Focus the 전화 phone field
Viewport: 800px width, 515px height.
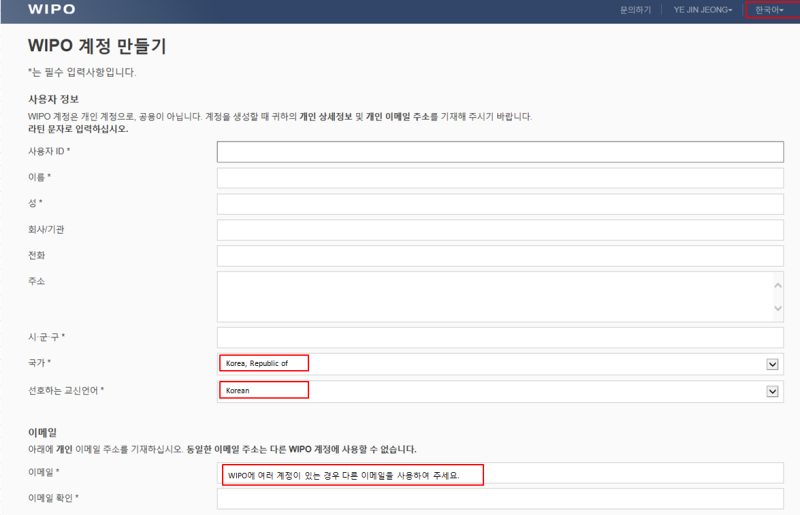tap(500, 256)
